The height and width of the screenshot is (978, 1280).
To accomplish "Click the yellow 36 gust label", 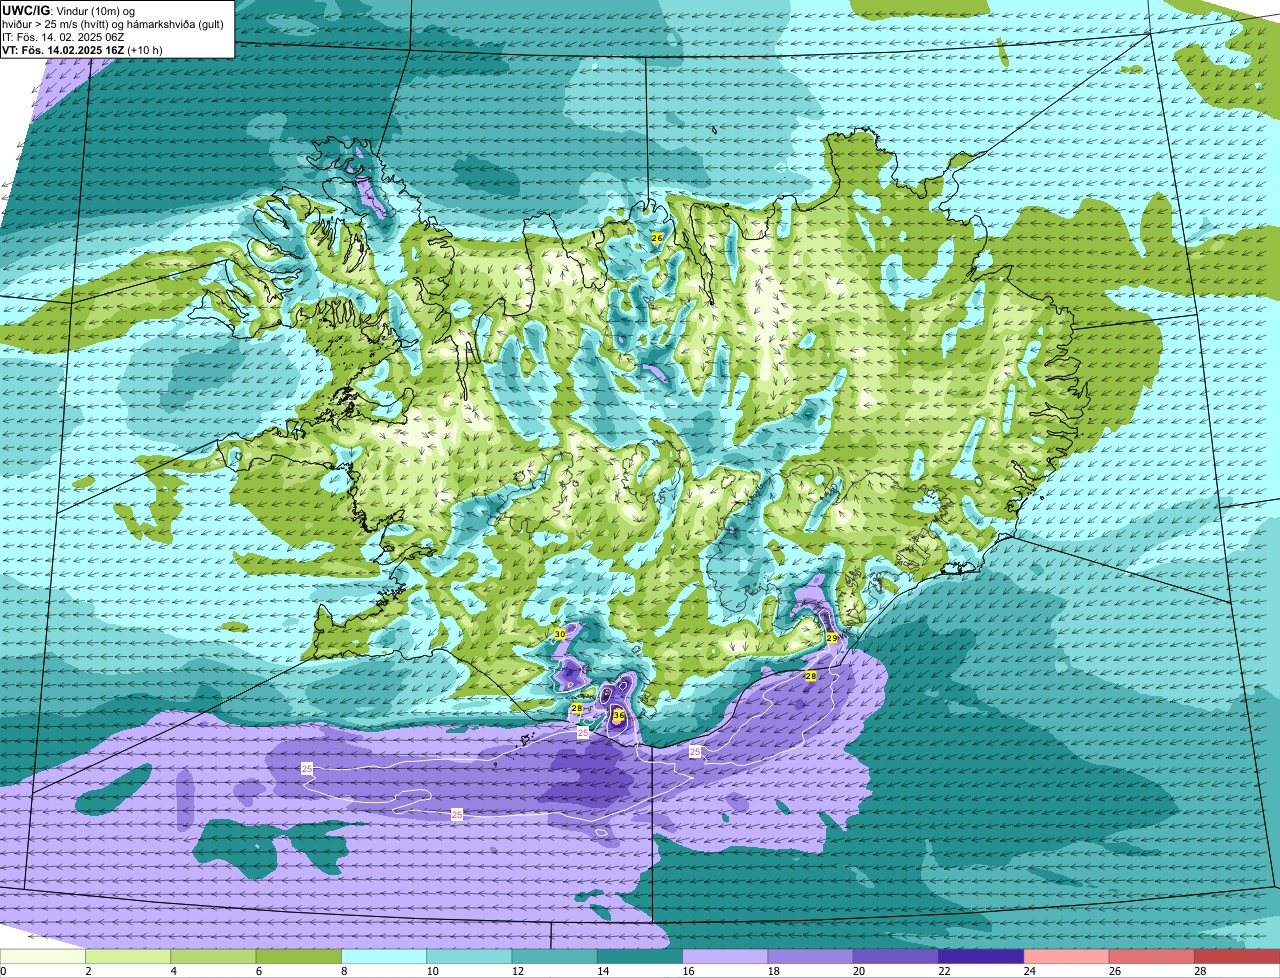I will (x=619, y=715).
